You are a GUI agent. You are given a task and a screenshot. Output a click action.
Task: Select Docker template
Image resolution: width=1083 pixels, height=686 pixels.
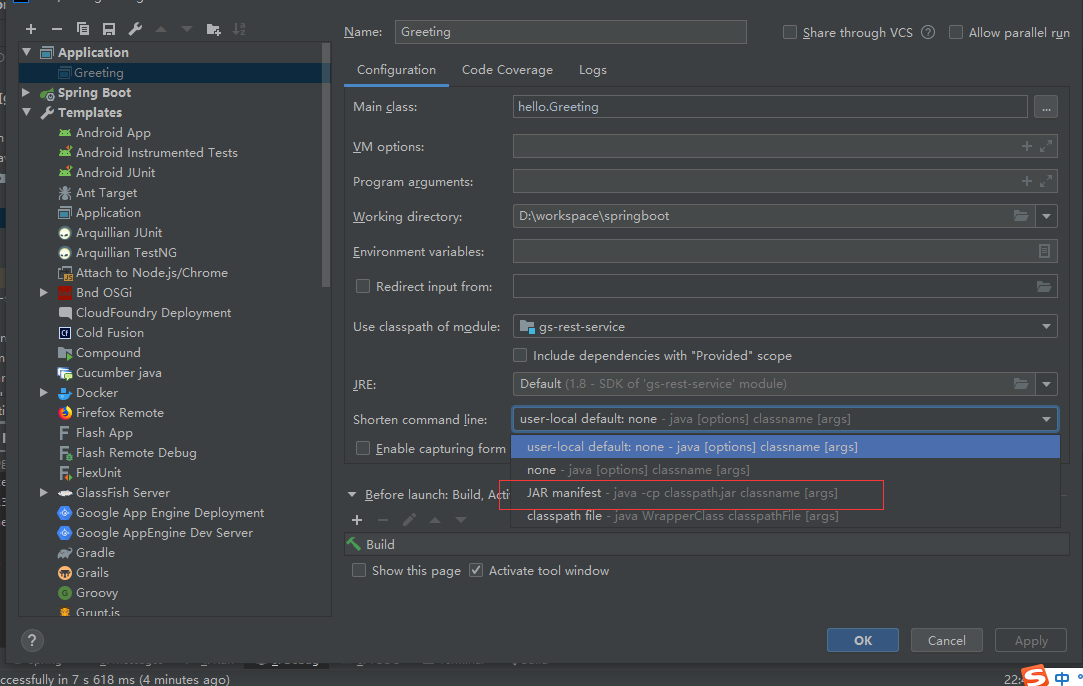point(97,392)
